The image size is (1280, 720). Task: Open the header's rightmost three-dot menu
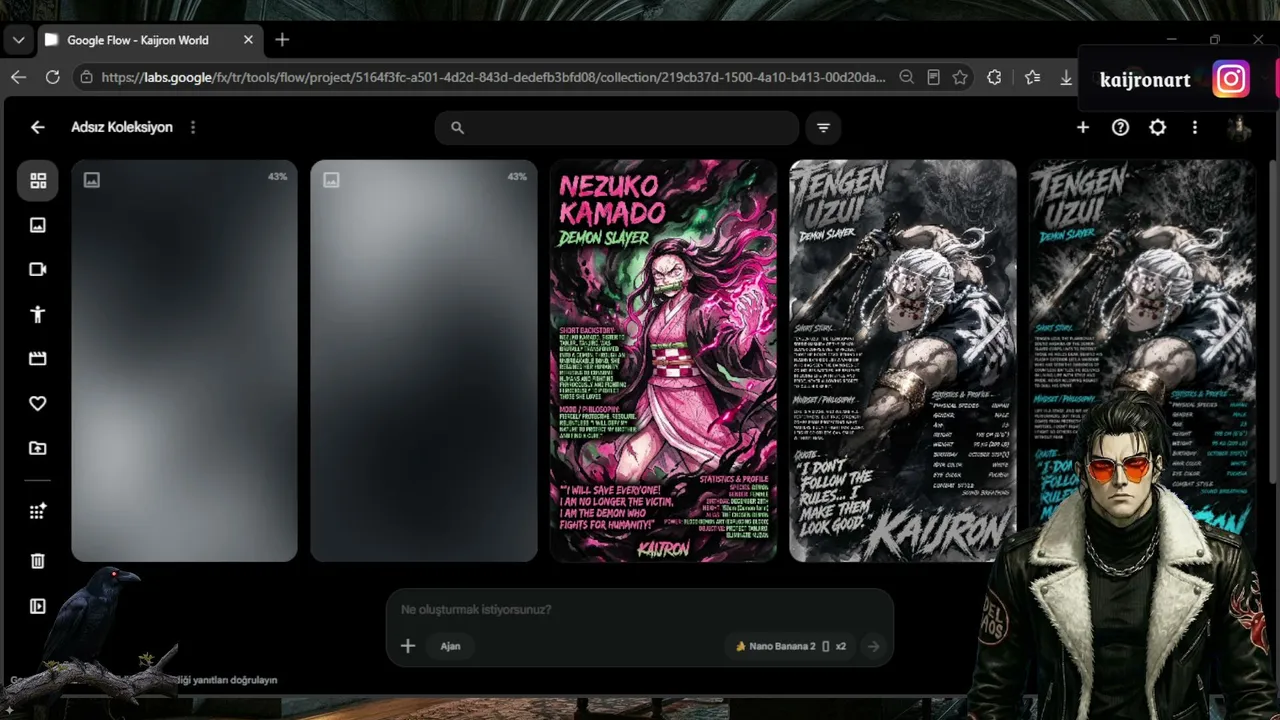click(1194, 127)
